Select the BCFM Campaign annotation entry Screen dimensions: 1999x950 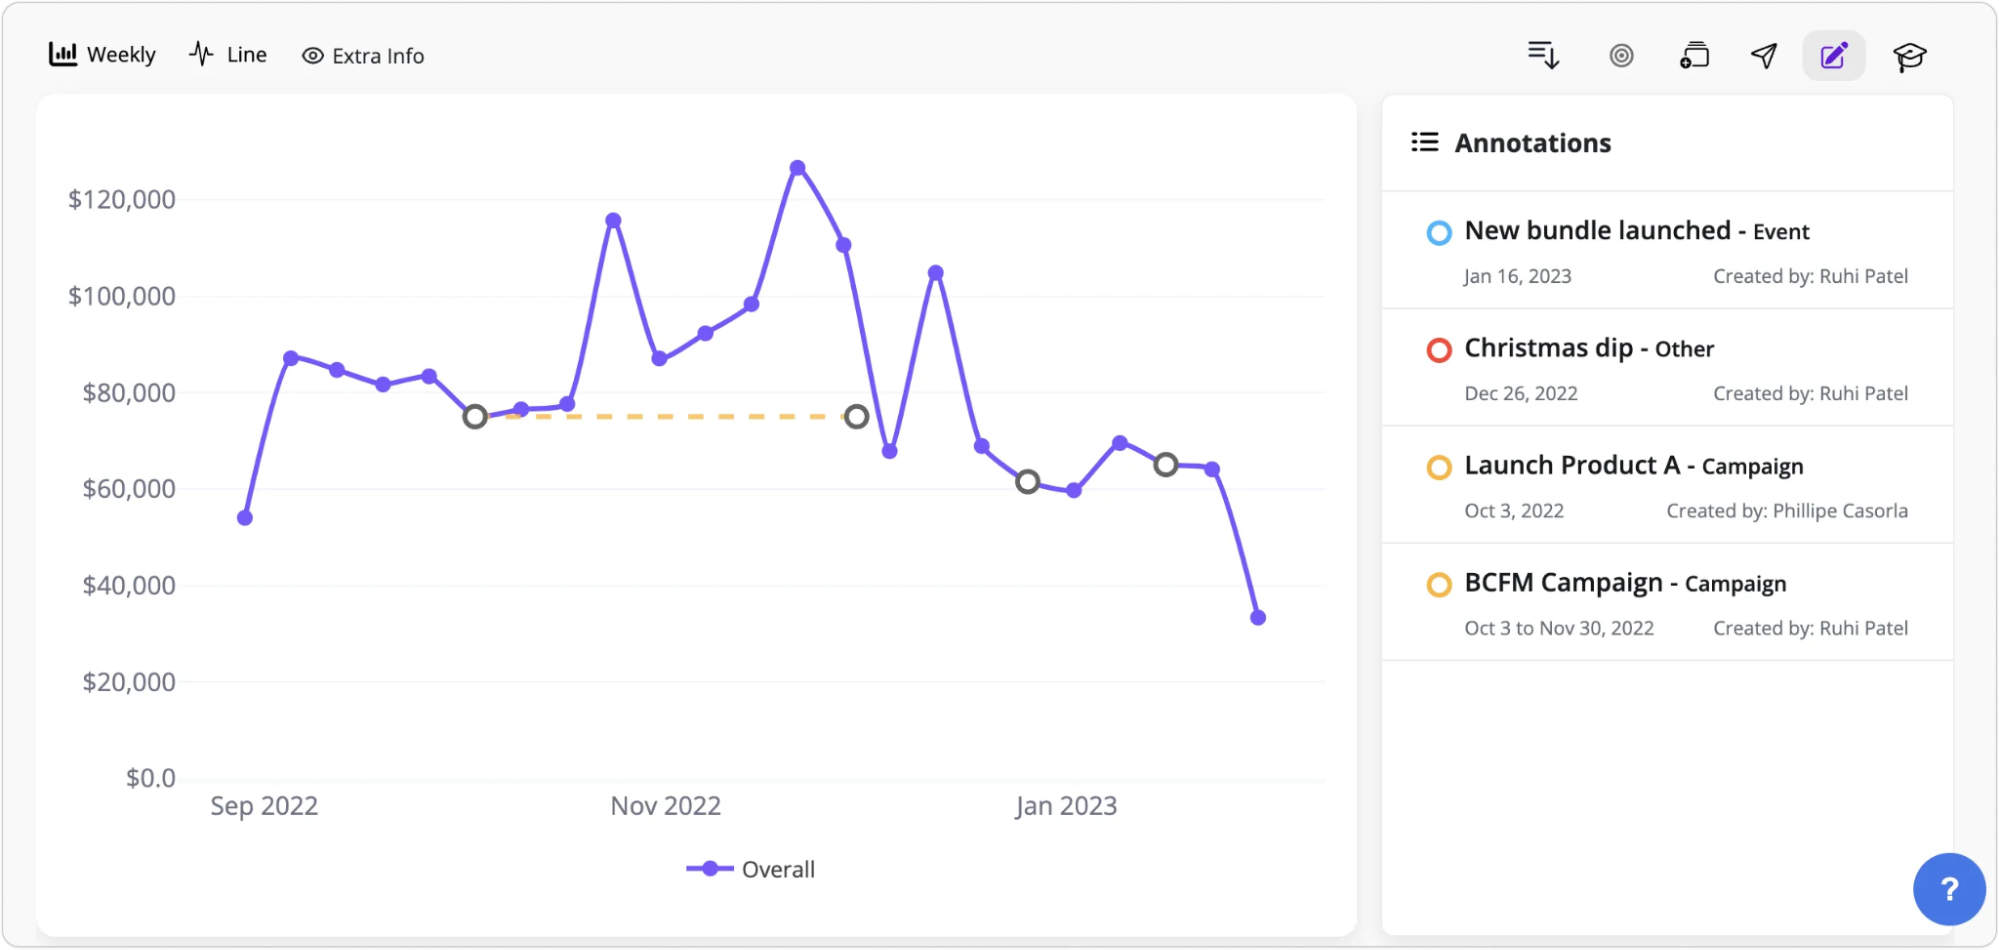pyautogui.click(x=1625, y=583)
